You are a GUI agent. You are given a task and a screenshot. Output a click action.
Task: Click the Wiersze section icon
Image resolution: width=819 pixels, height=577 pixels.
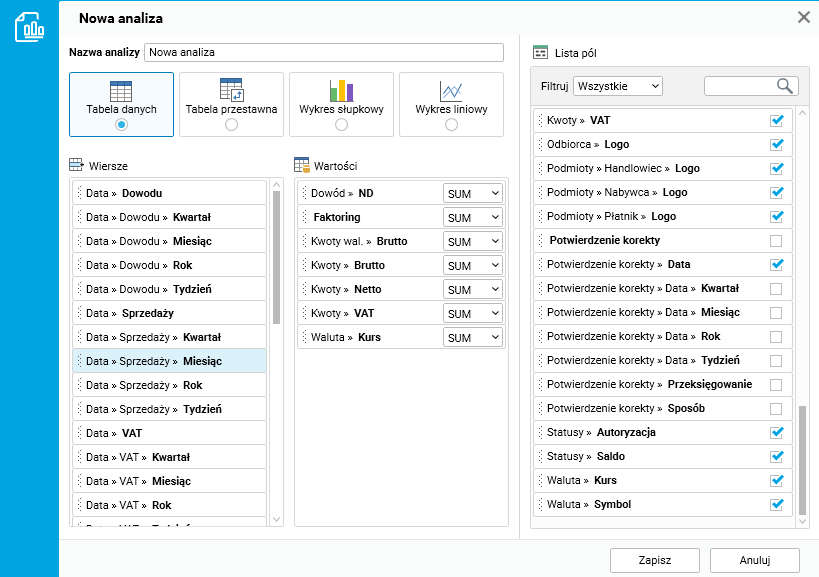click(x=77, y=165)
